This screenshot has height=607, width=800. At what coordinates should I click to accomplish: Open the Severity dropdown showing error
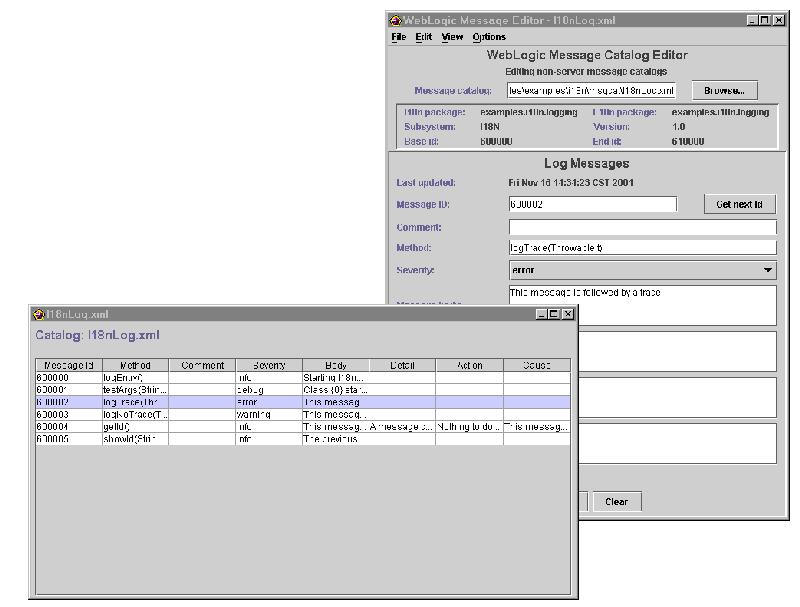pyautogui.click(x=642, y=270)
